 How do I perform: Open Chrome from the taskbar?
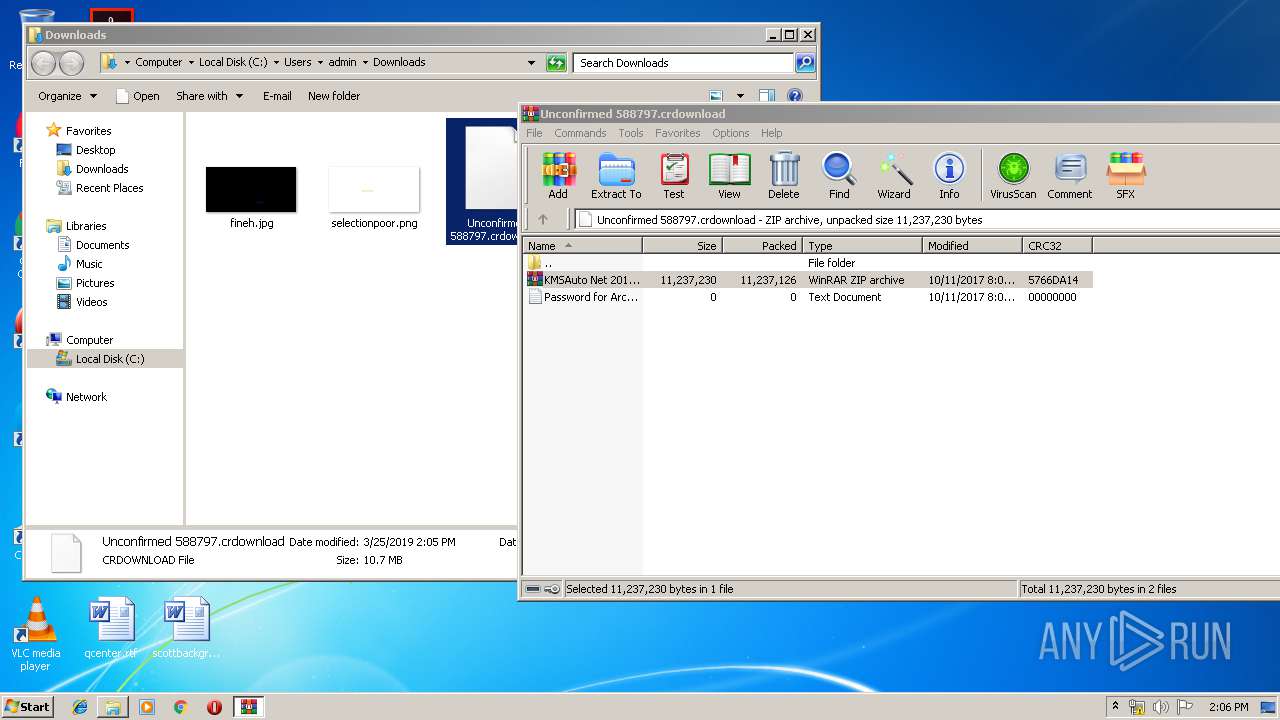[180, 707]
